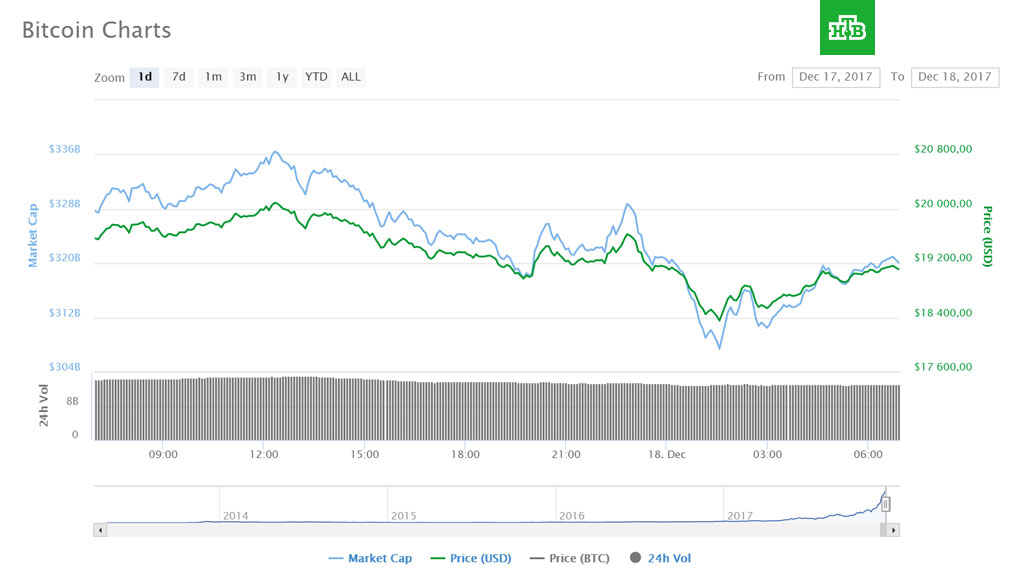Click the $19 200,00 price label
This screenshot has height=576, width=1024.
(x=943, y=258)
